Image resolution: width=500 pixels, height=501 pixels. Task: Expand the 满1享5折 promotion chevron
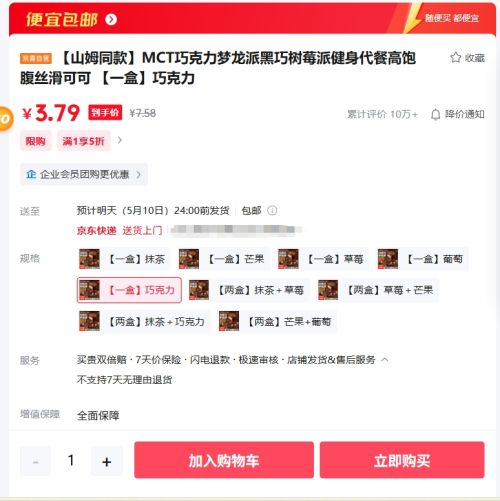[119, 140]
